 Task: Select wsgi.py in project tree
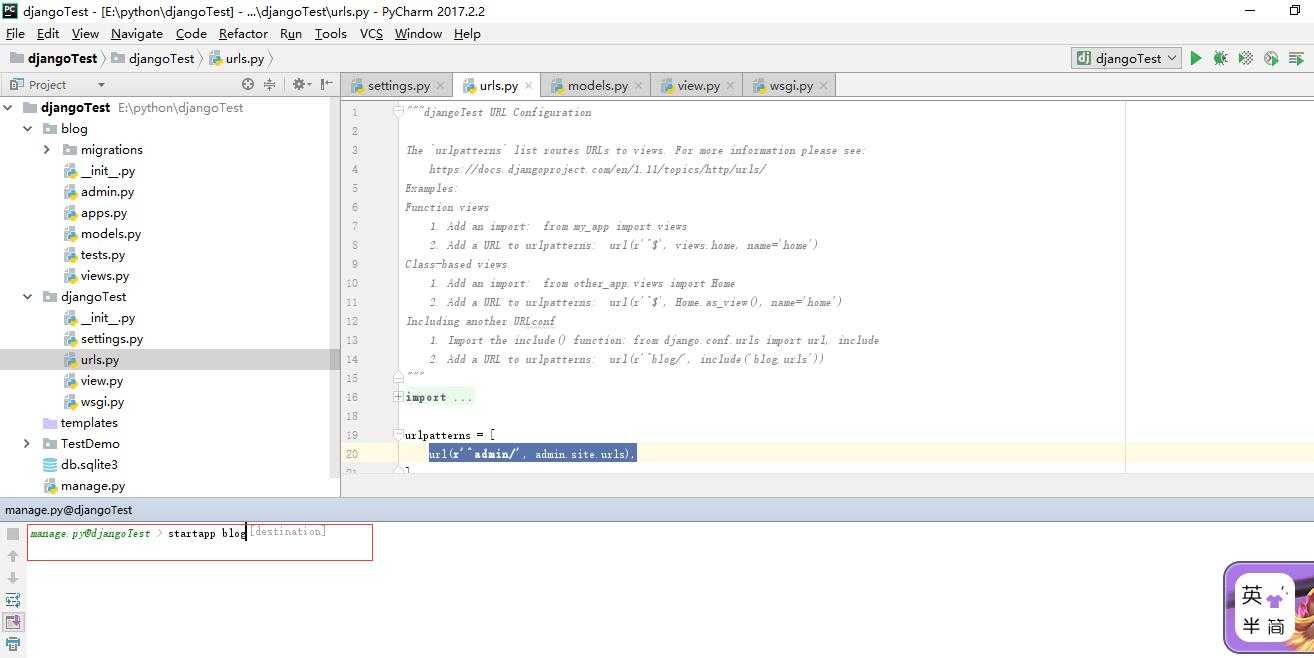point(102,401)
